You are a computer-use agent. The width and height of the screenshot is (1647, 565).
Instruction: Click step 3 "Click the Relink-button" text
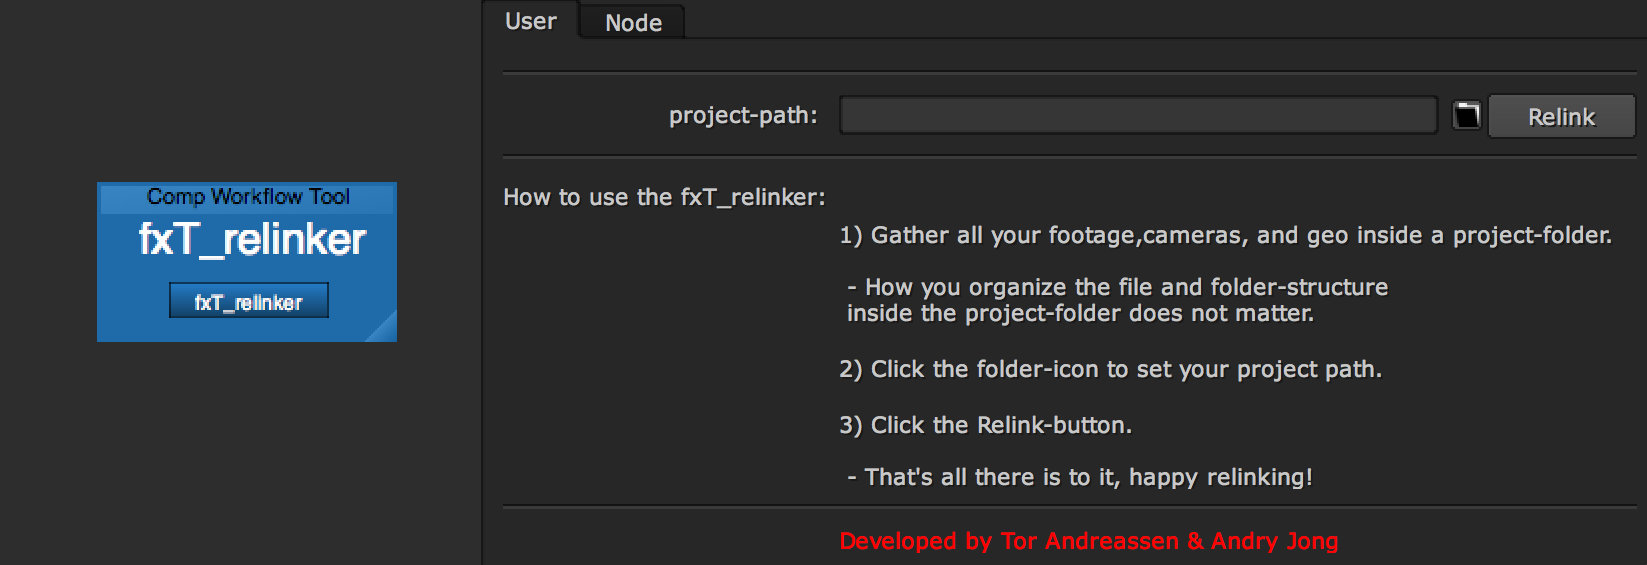pos(985,426)
